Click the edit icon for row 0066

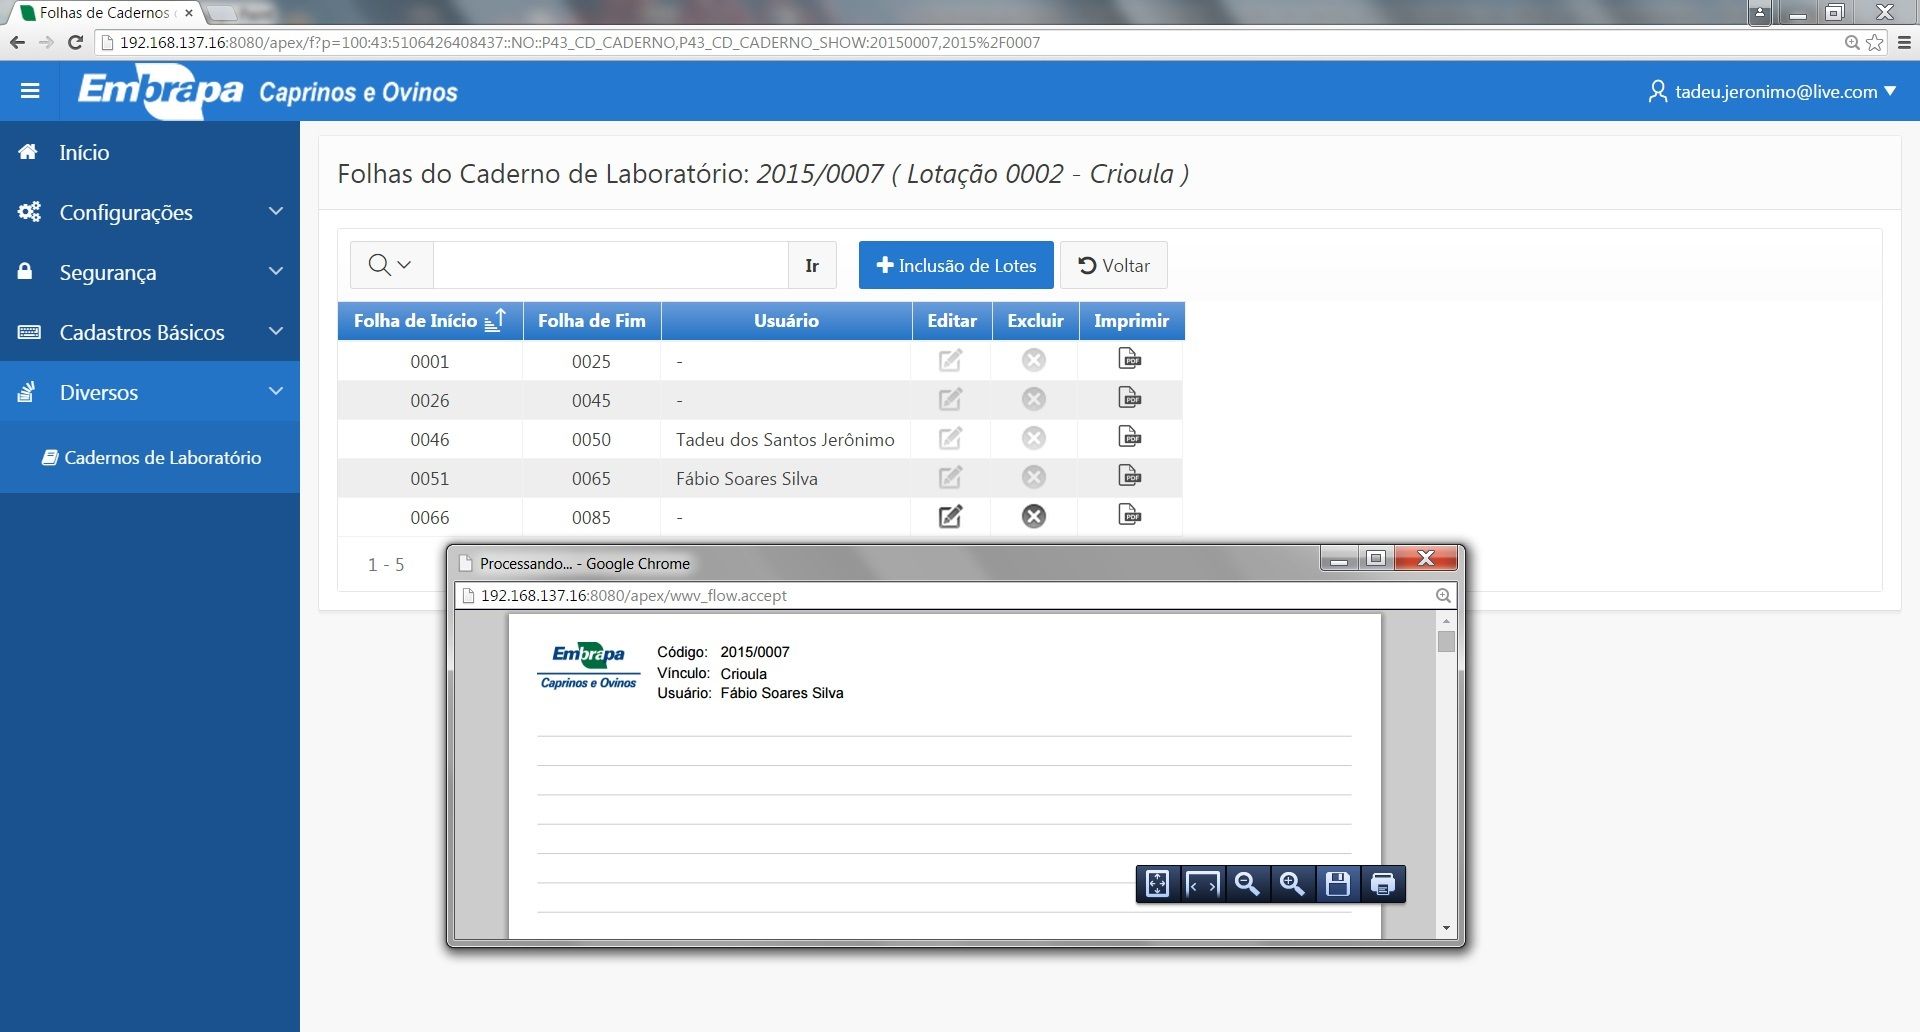tap(950, 517)
